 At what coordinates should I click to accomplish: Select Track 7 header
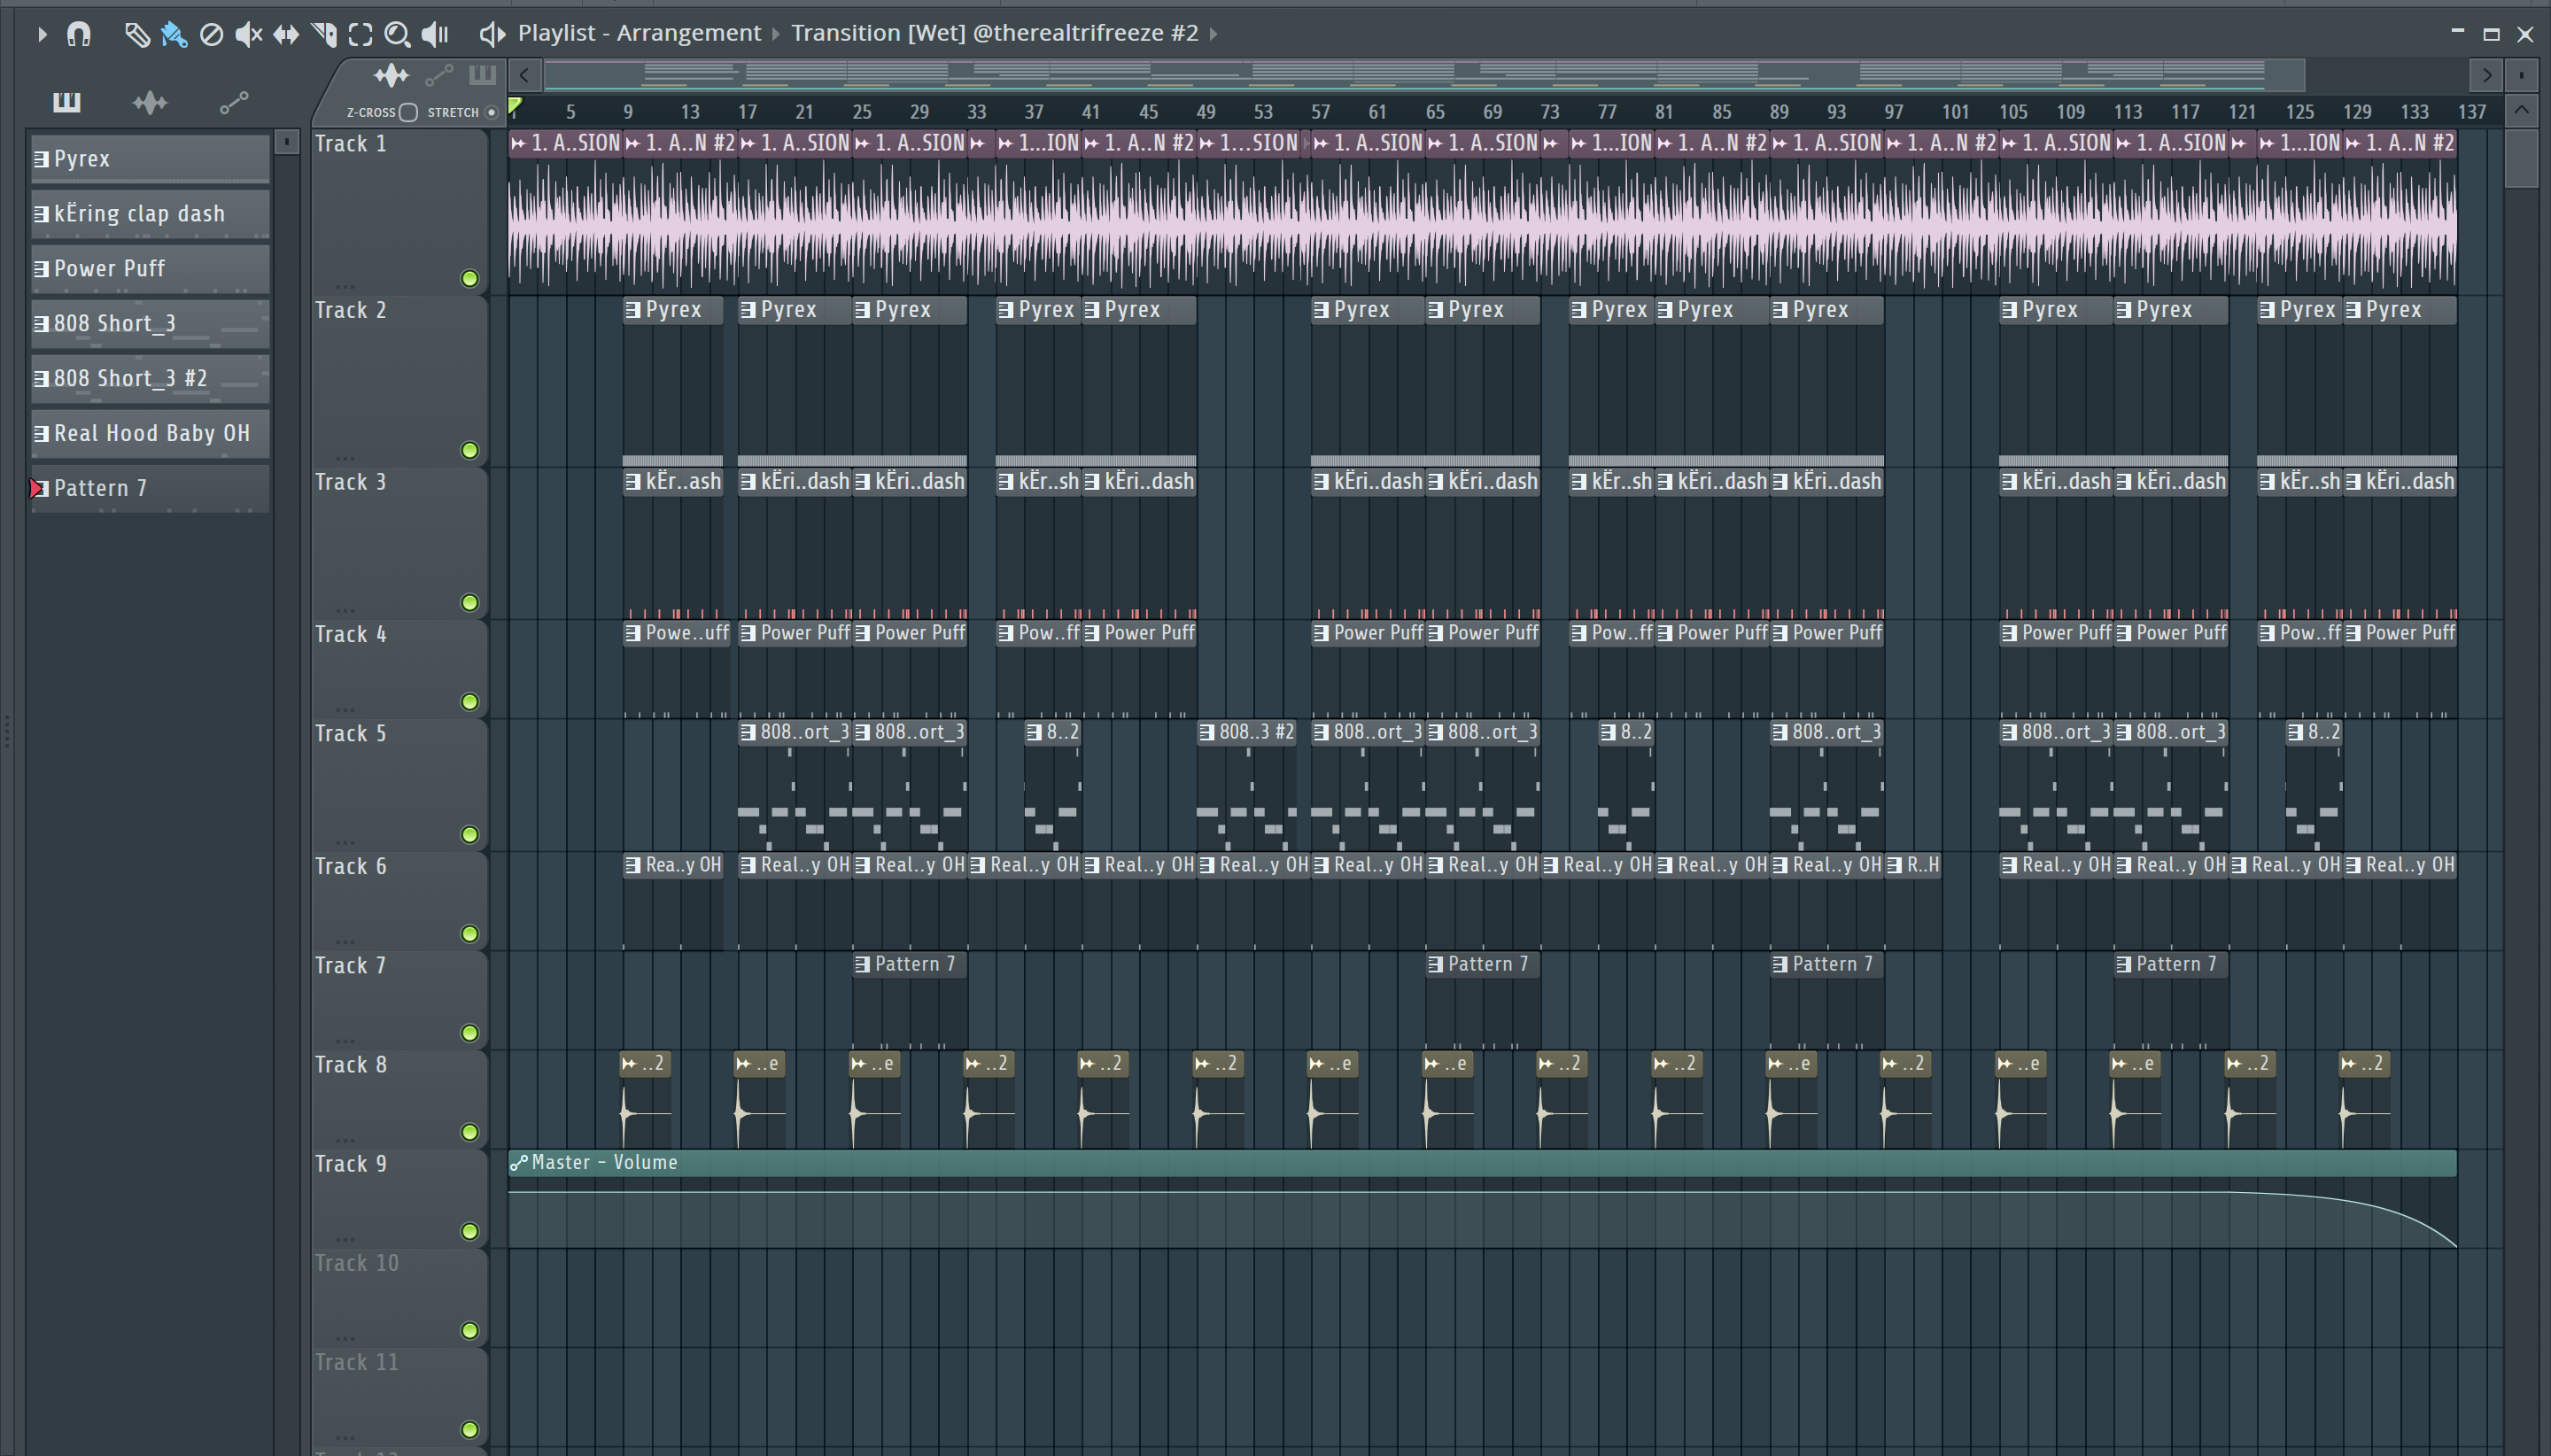399,999
